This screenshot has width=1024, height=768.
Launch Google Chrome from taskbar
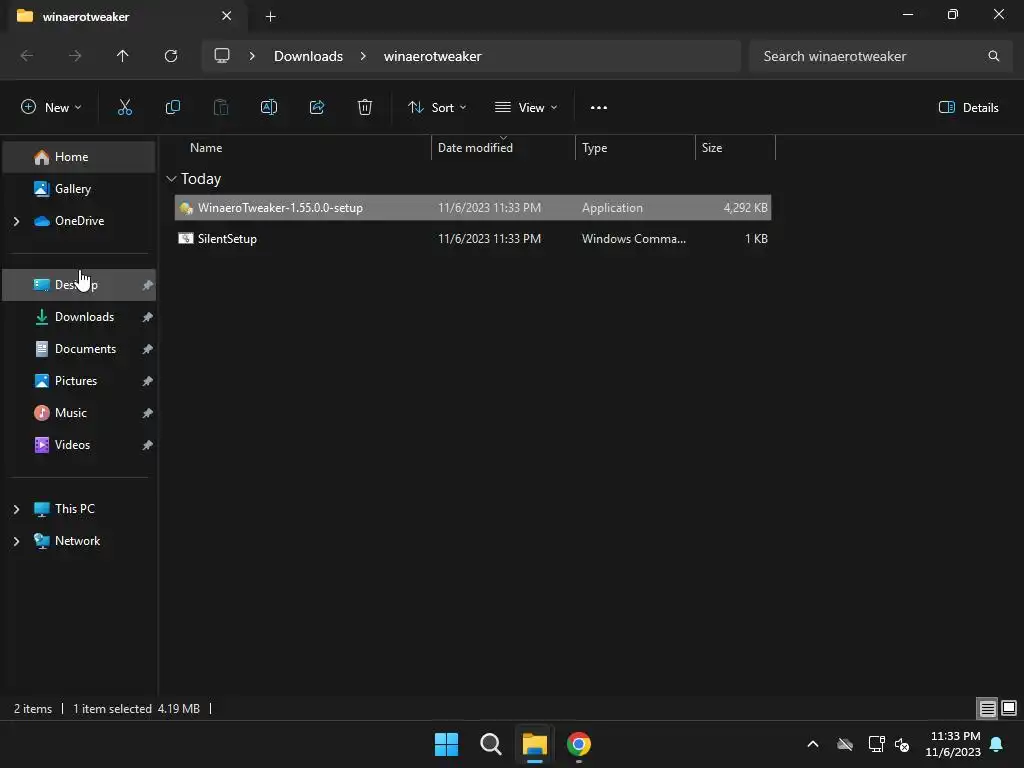(579, 744)
